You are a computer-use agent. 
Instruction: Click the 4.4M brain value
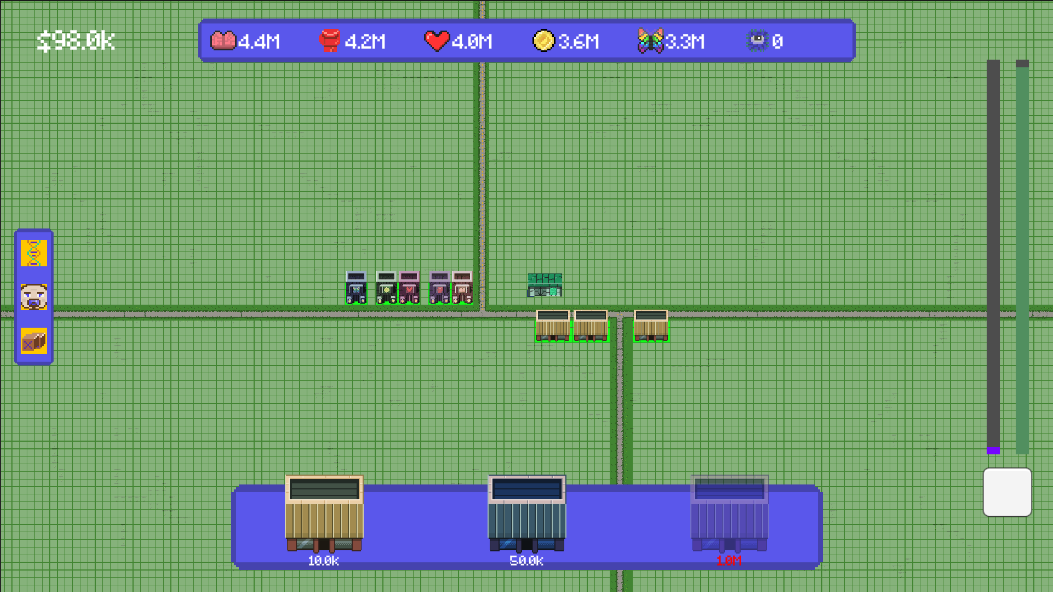(x=259, y=42)
